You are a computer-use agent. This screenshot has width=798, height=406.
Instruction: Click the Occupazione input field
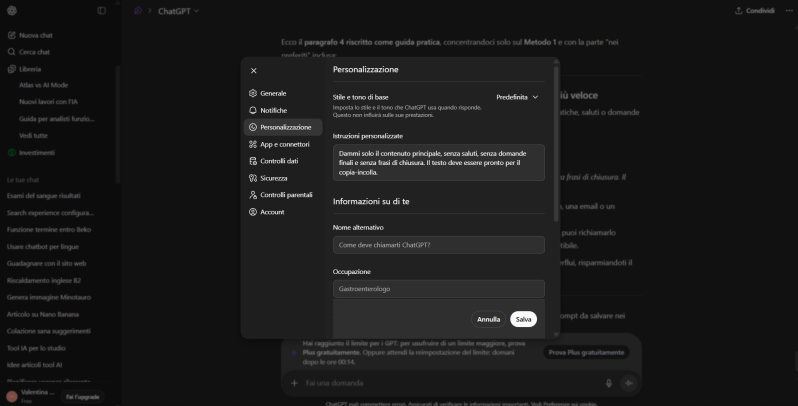click(438, 289)
